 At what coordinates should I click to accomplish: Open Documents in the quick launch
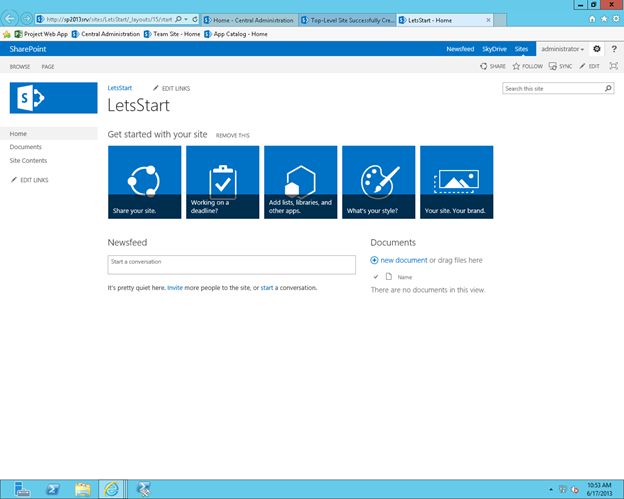click(x=25, y=147)
